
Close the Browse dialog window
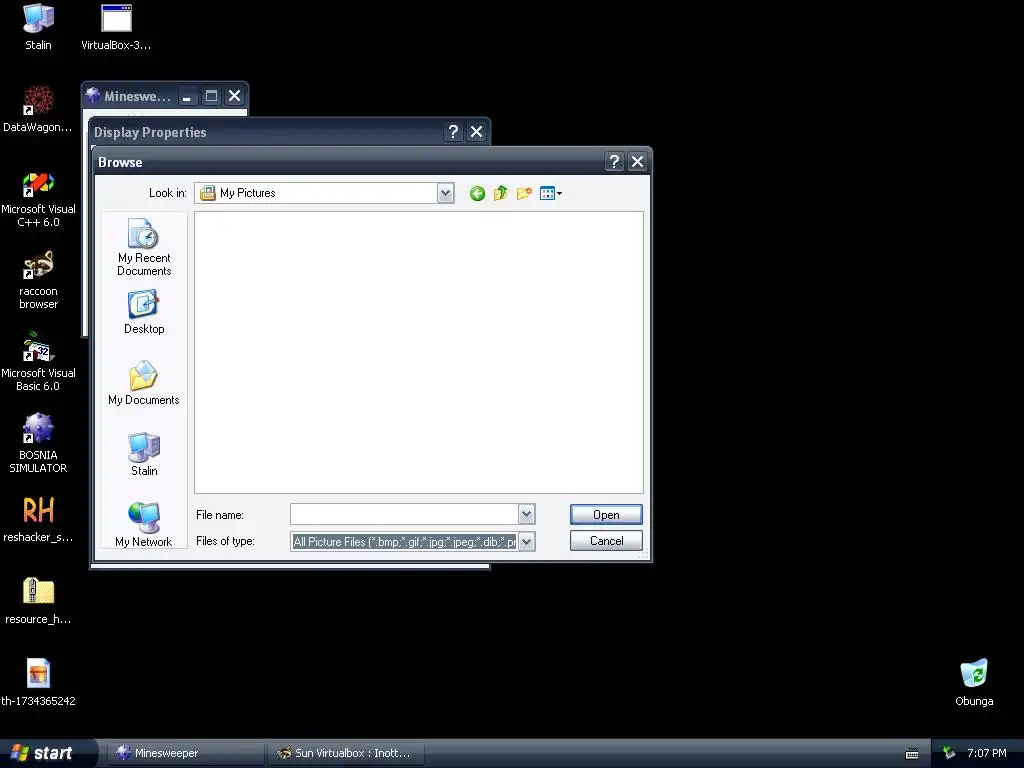pyautogui.click(x=637, y=161)
